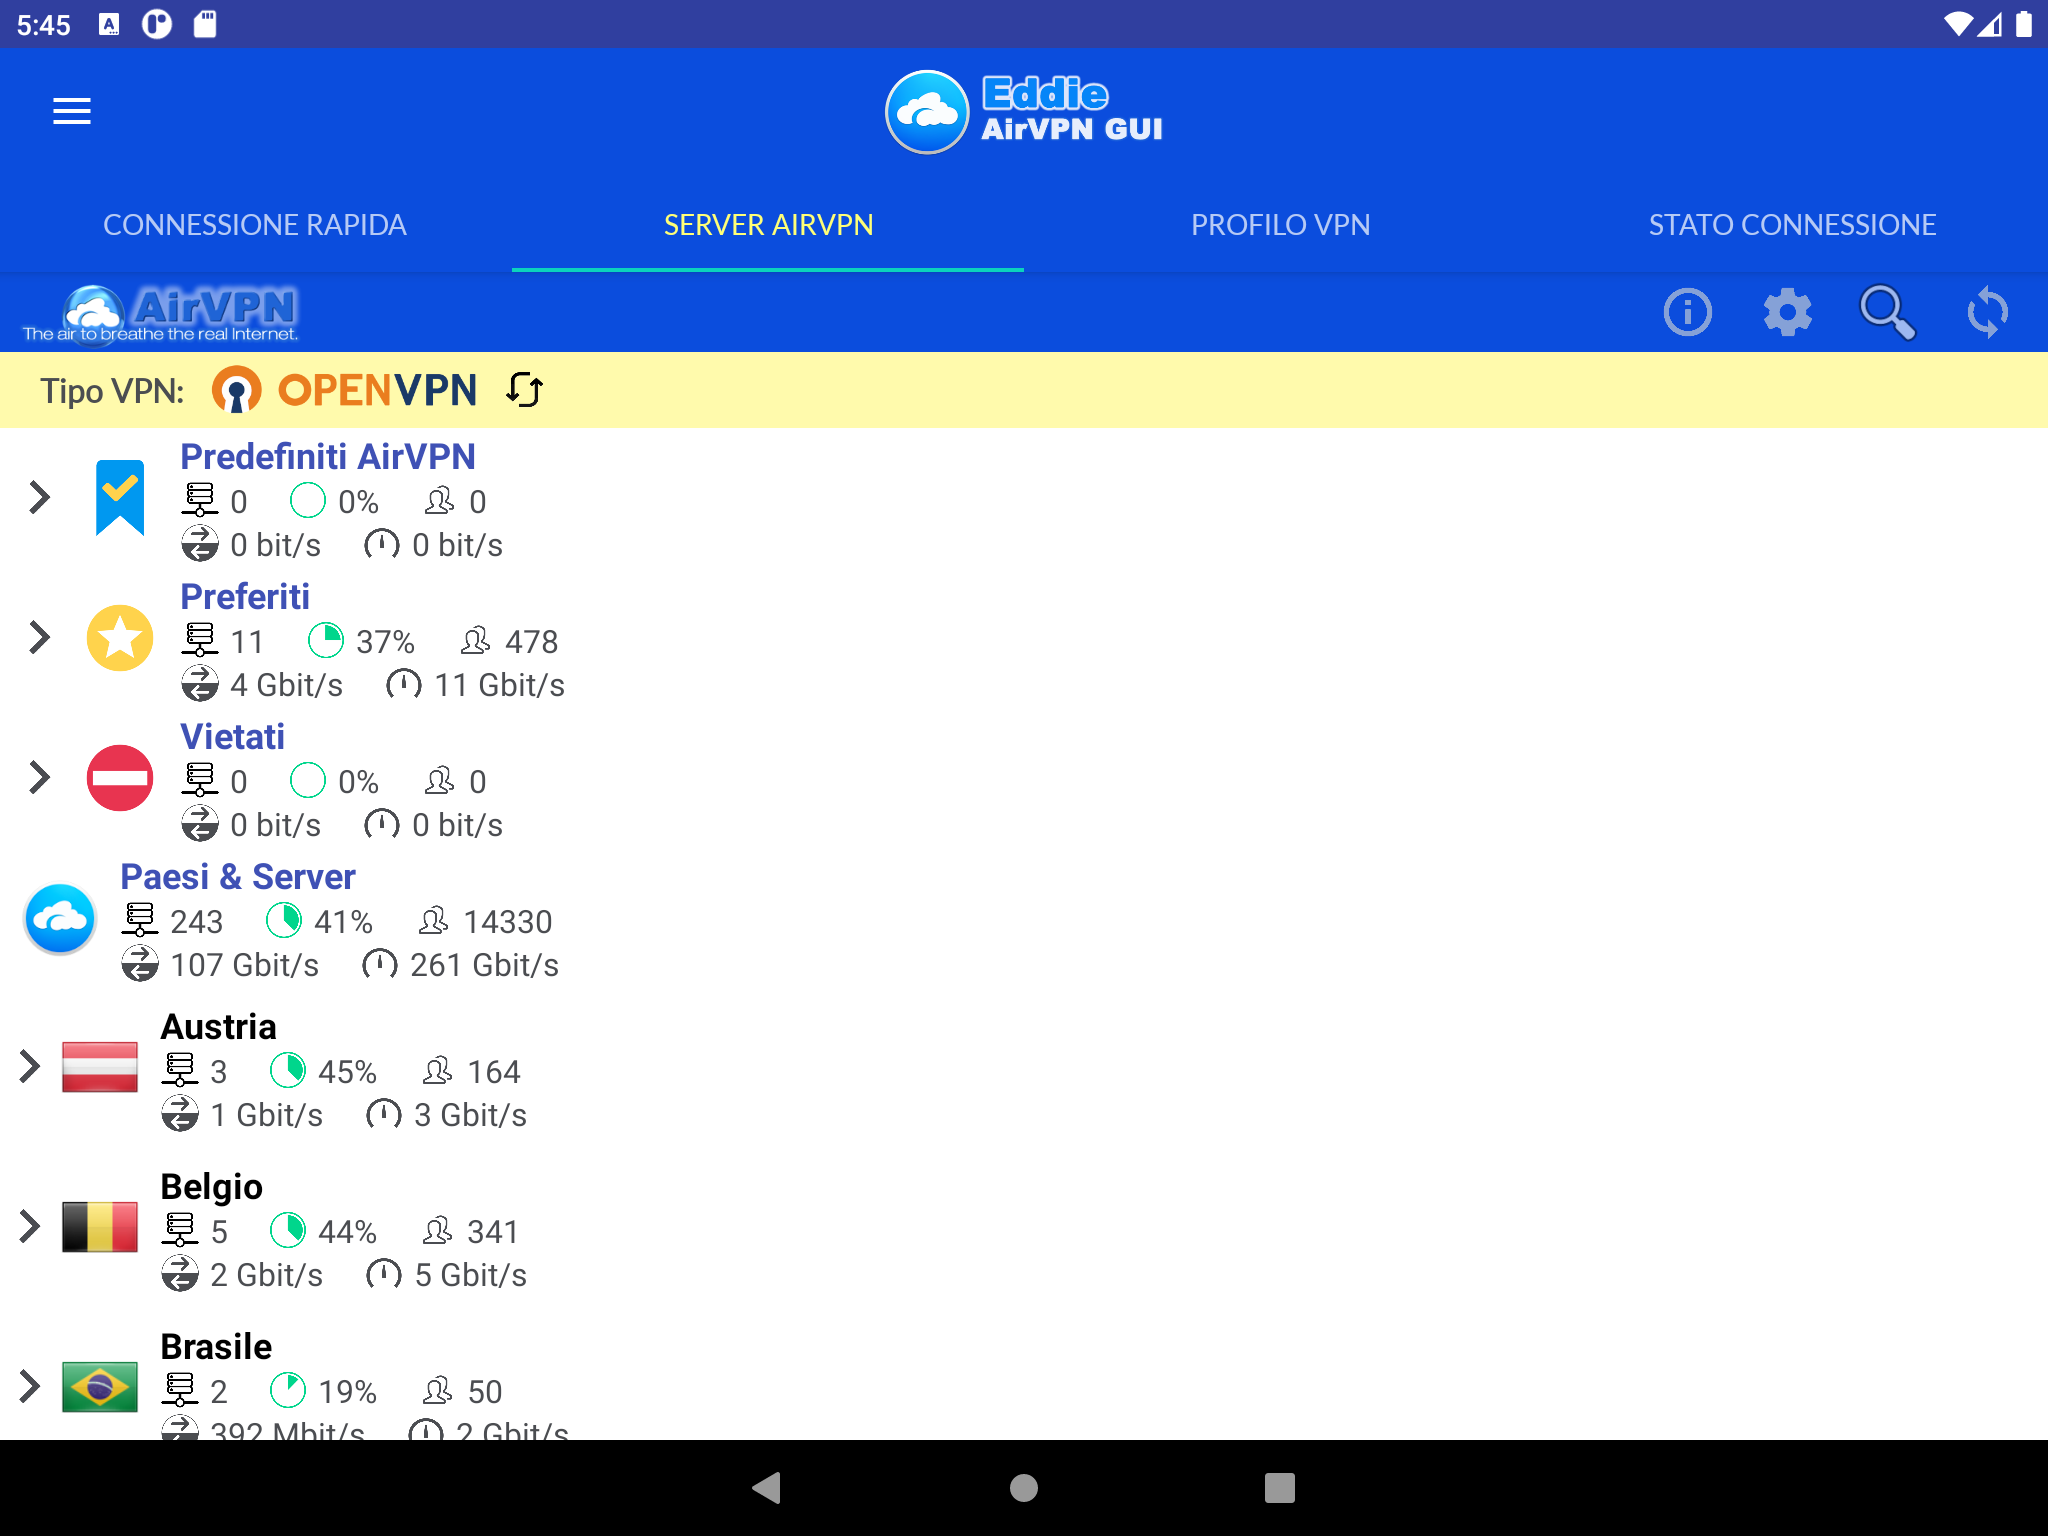This screenshot has height=1536, width=2048.
Task: Go to Stato Connessione tab
Action: tap(1792, 225)
